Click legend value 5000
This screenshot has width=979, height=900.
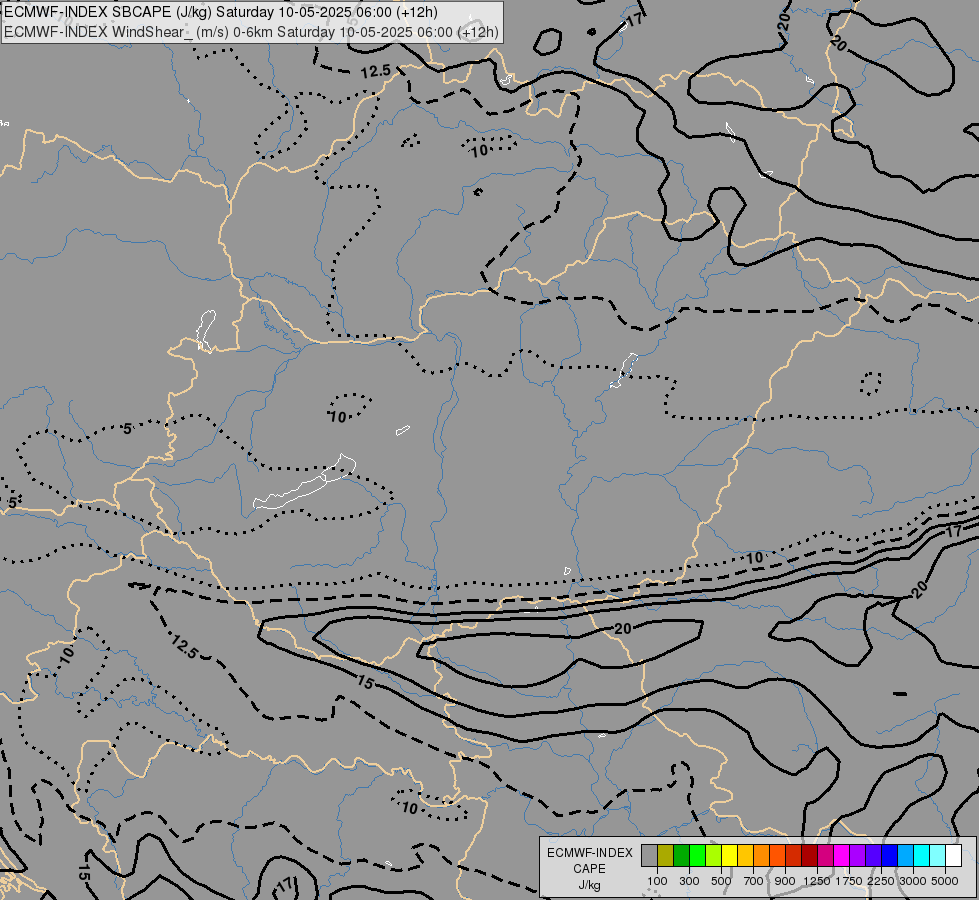(945, 881)
